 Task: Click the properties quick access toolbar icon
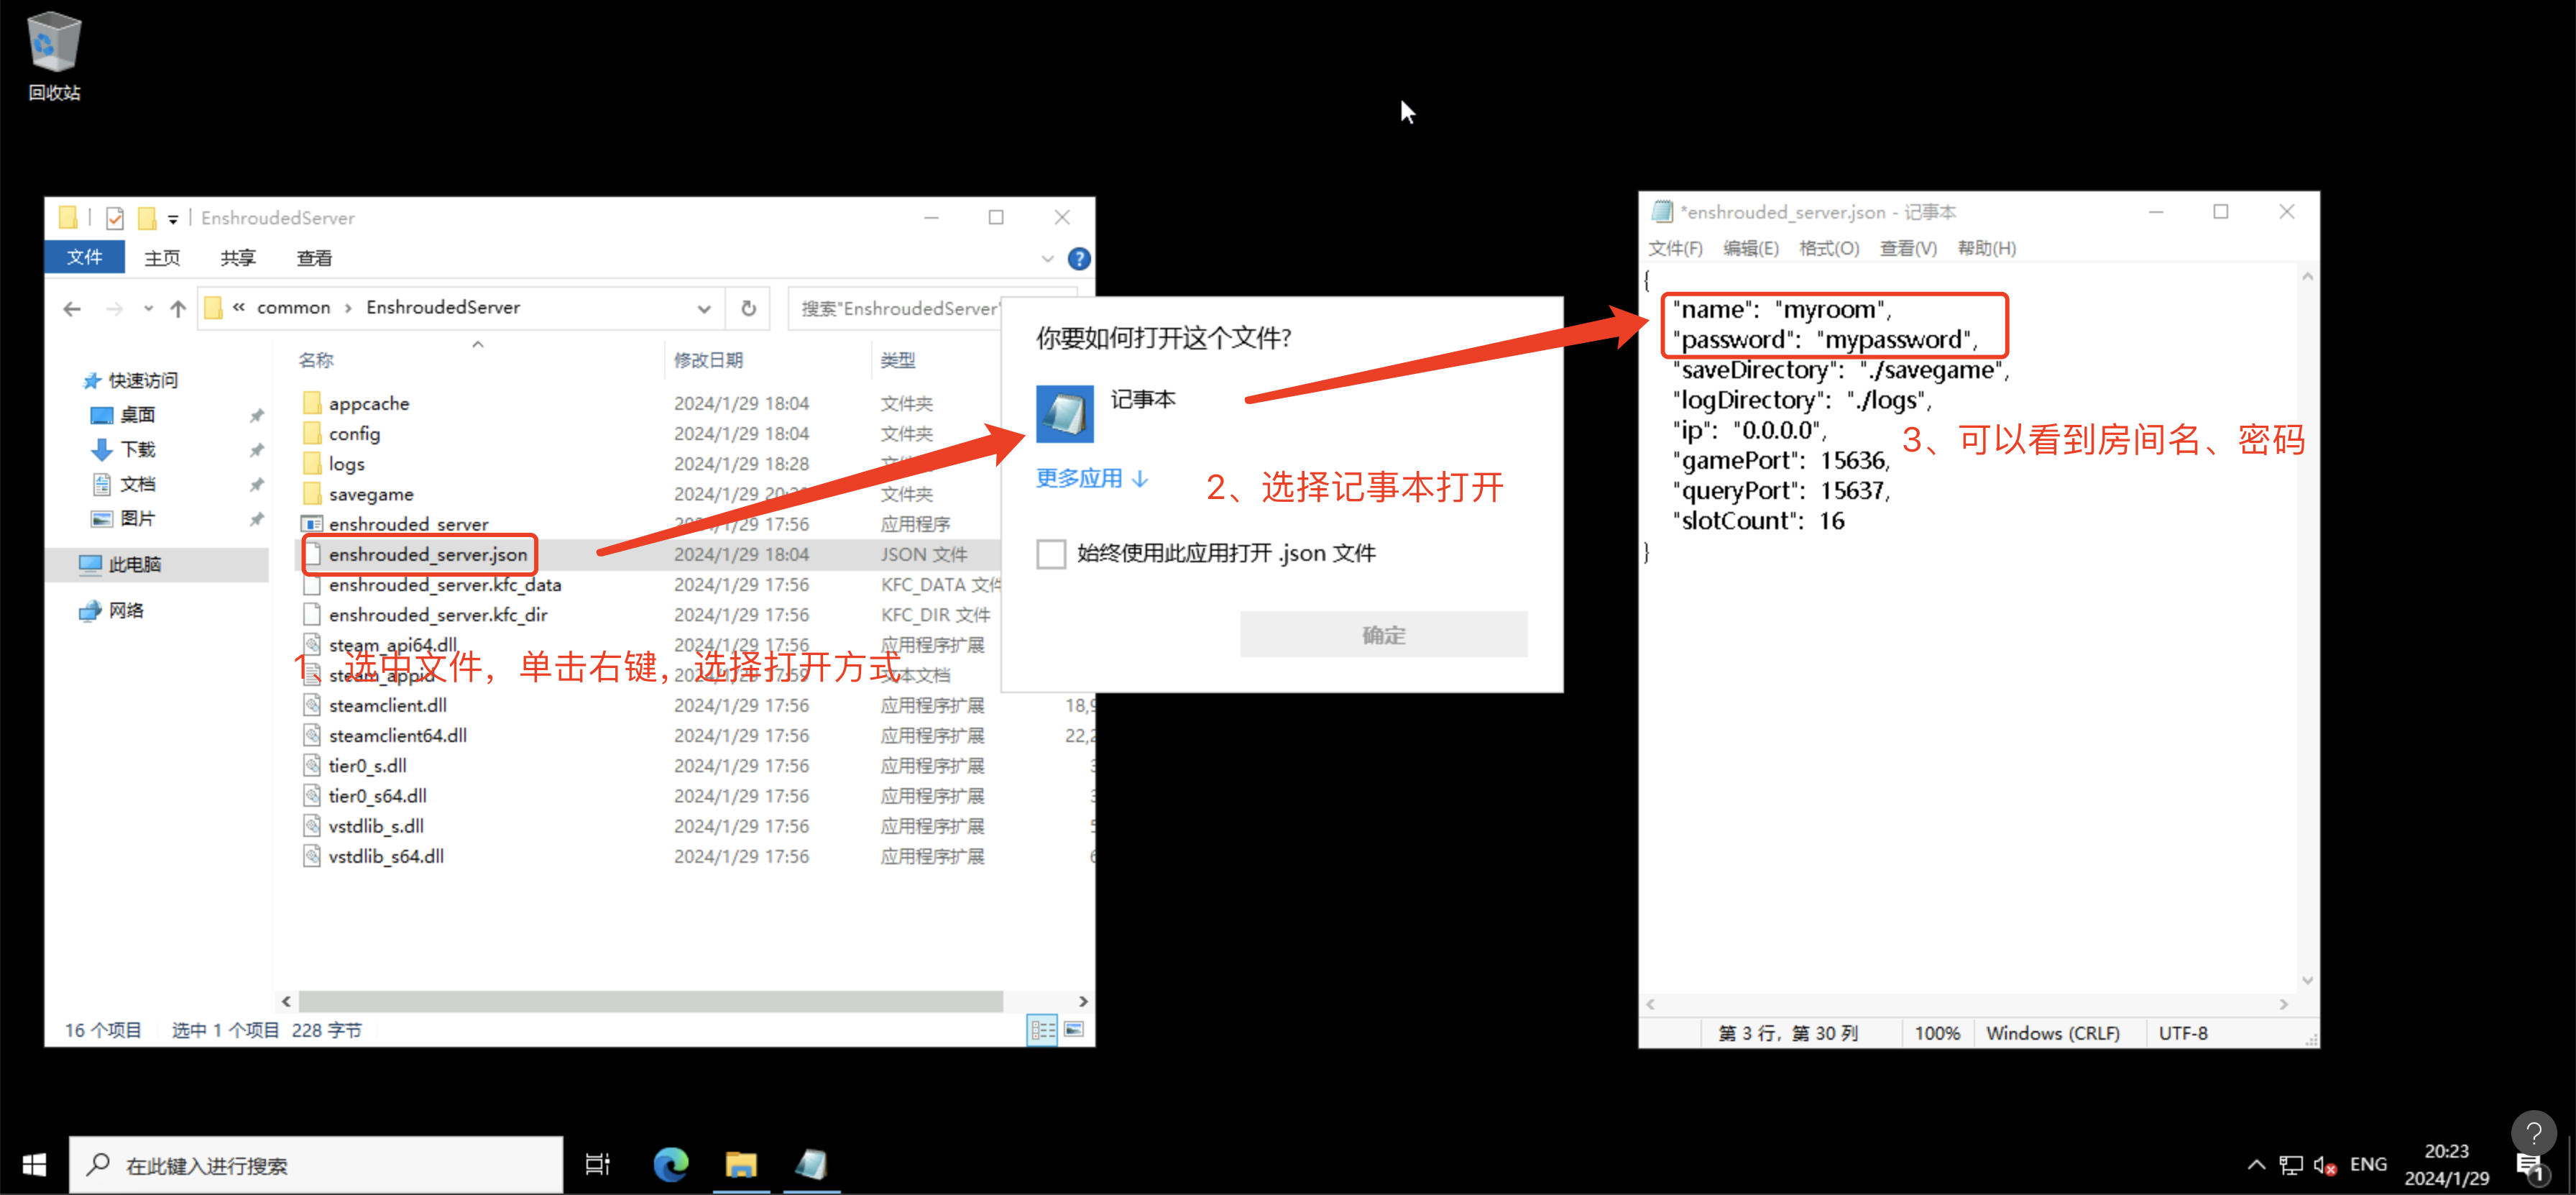coord(115,218)
